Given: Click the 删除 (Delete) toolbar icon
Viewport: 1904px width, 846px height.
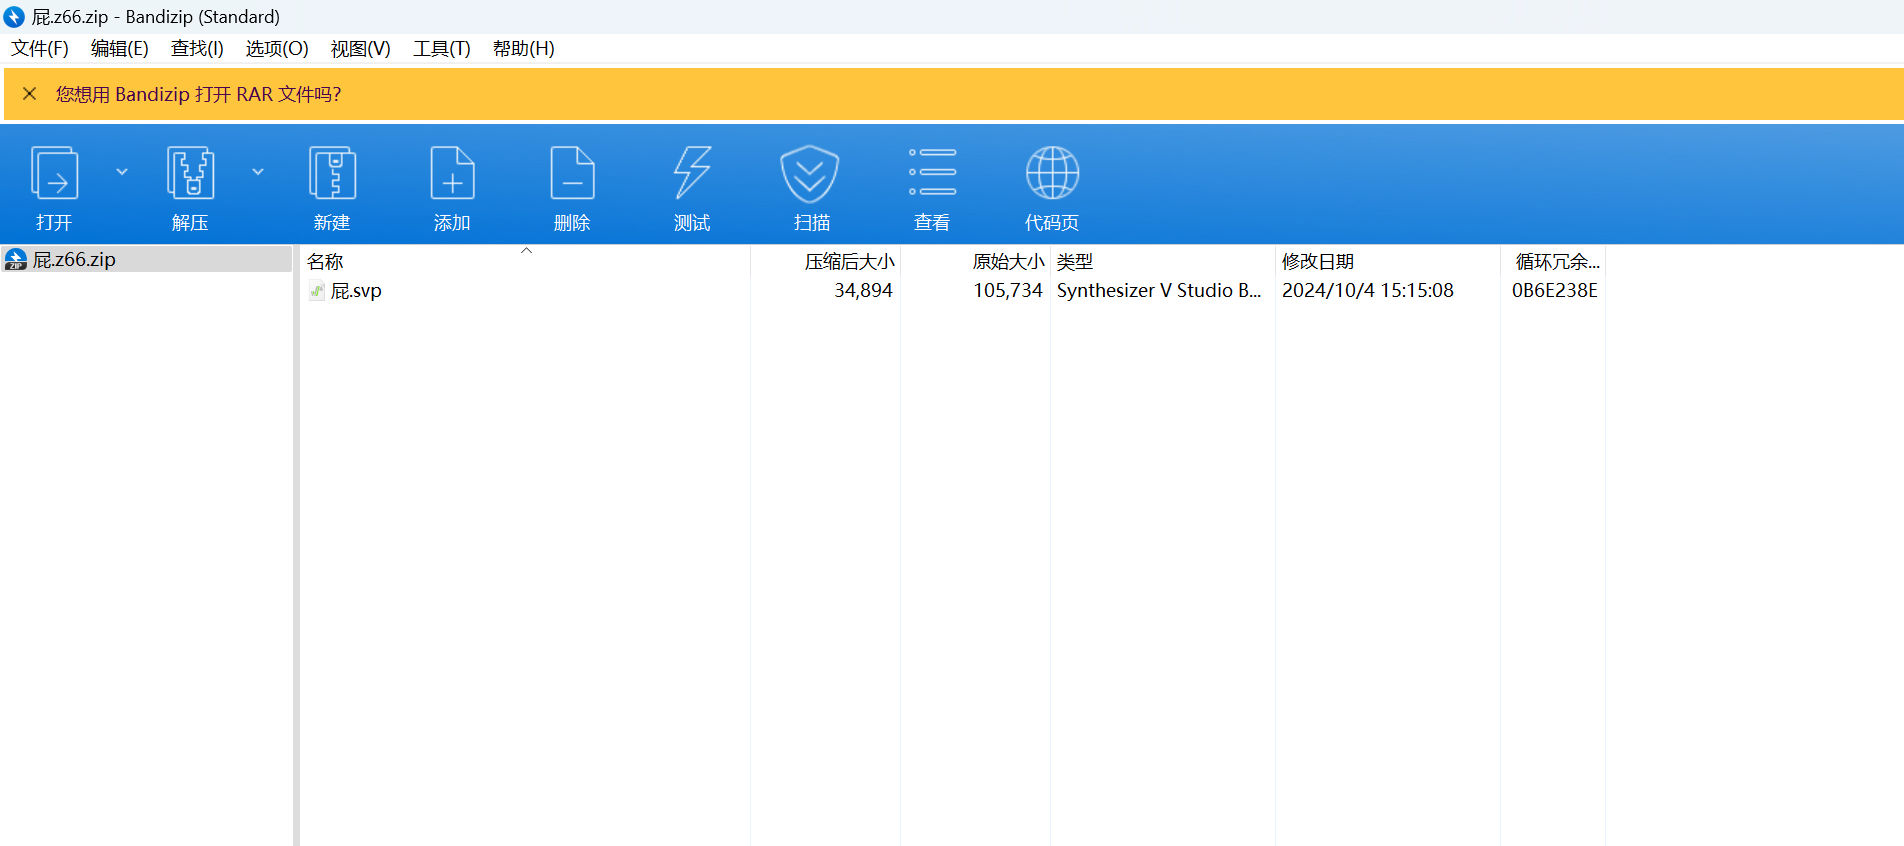Looking at the screenshot, I should pyautogui.click(x=572, y=173).
